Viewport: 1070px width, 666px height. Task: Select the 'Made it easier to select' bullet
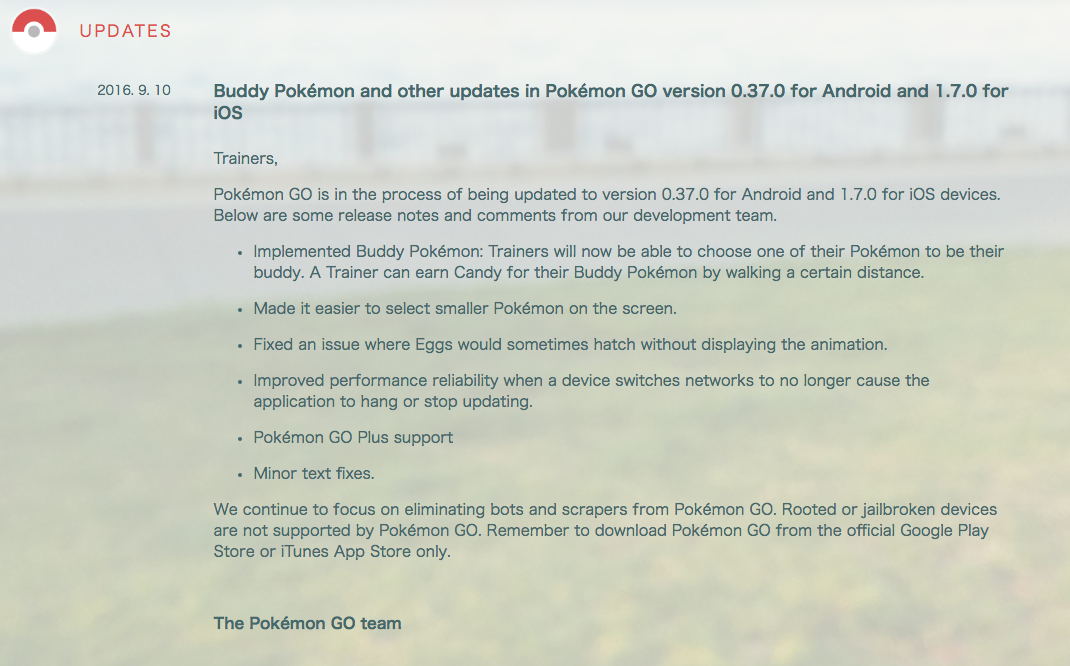coord(465,308)
